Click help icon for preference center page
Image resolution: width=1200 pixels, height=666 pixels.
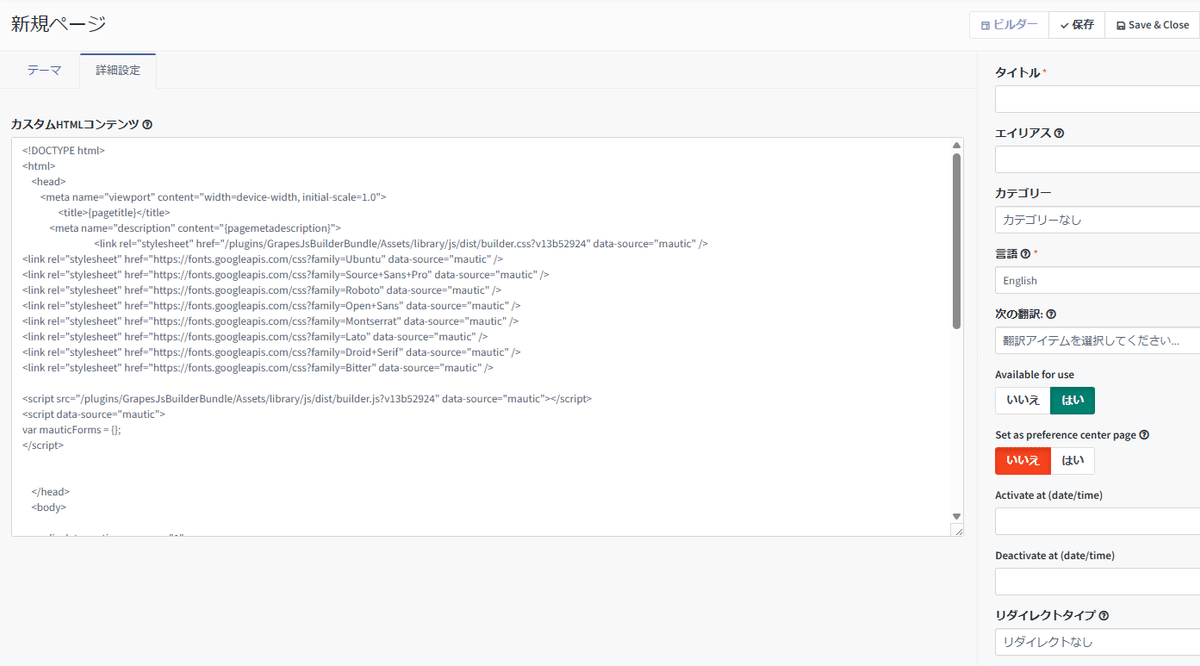[1144, 435]
